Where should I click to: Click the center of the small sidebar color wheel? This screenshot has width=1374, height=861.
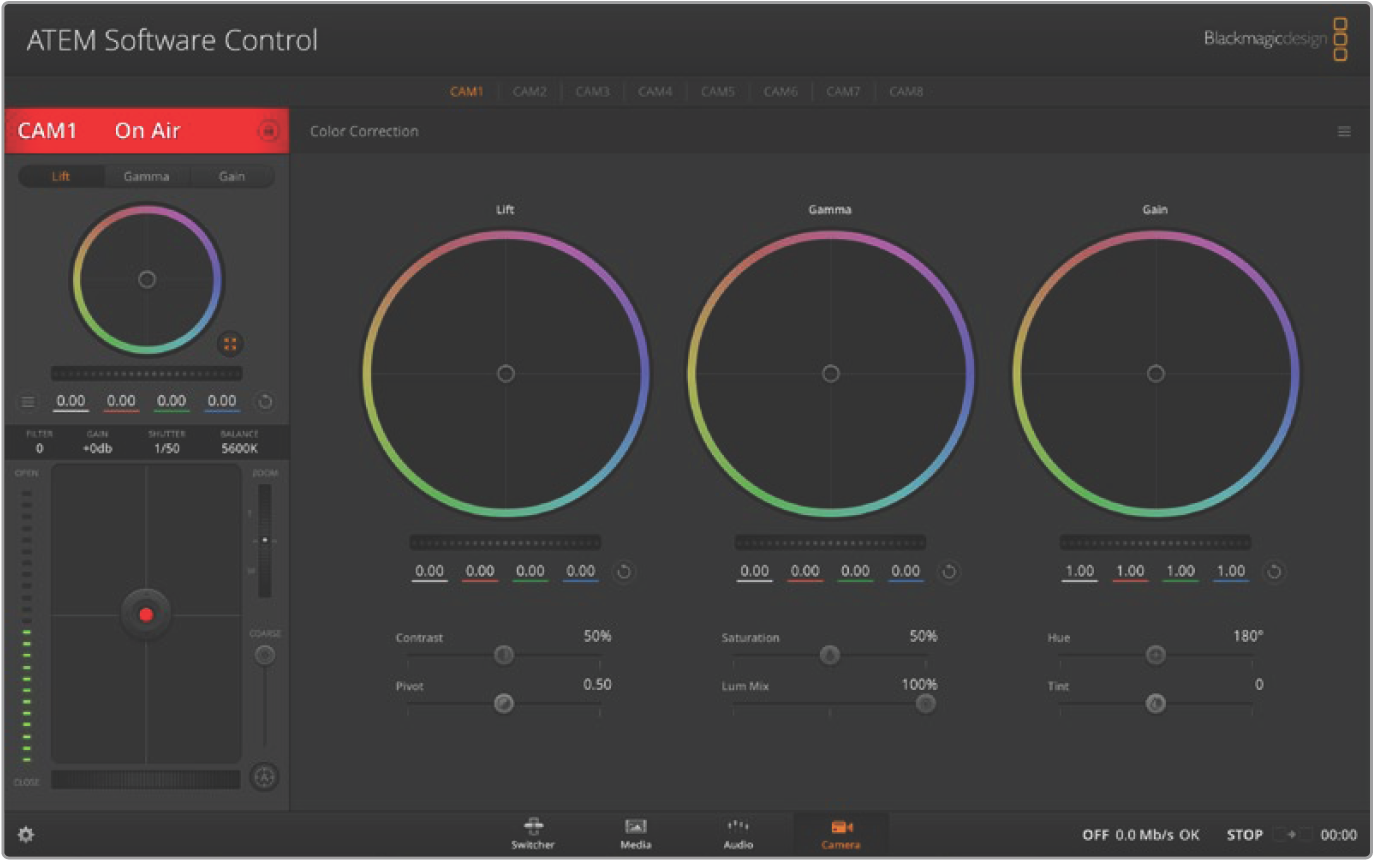[147, 280]
